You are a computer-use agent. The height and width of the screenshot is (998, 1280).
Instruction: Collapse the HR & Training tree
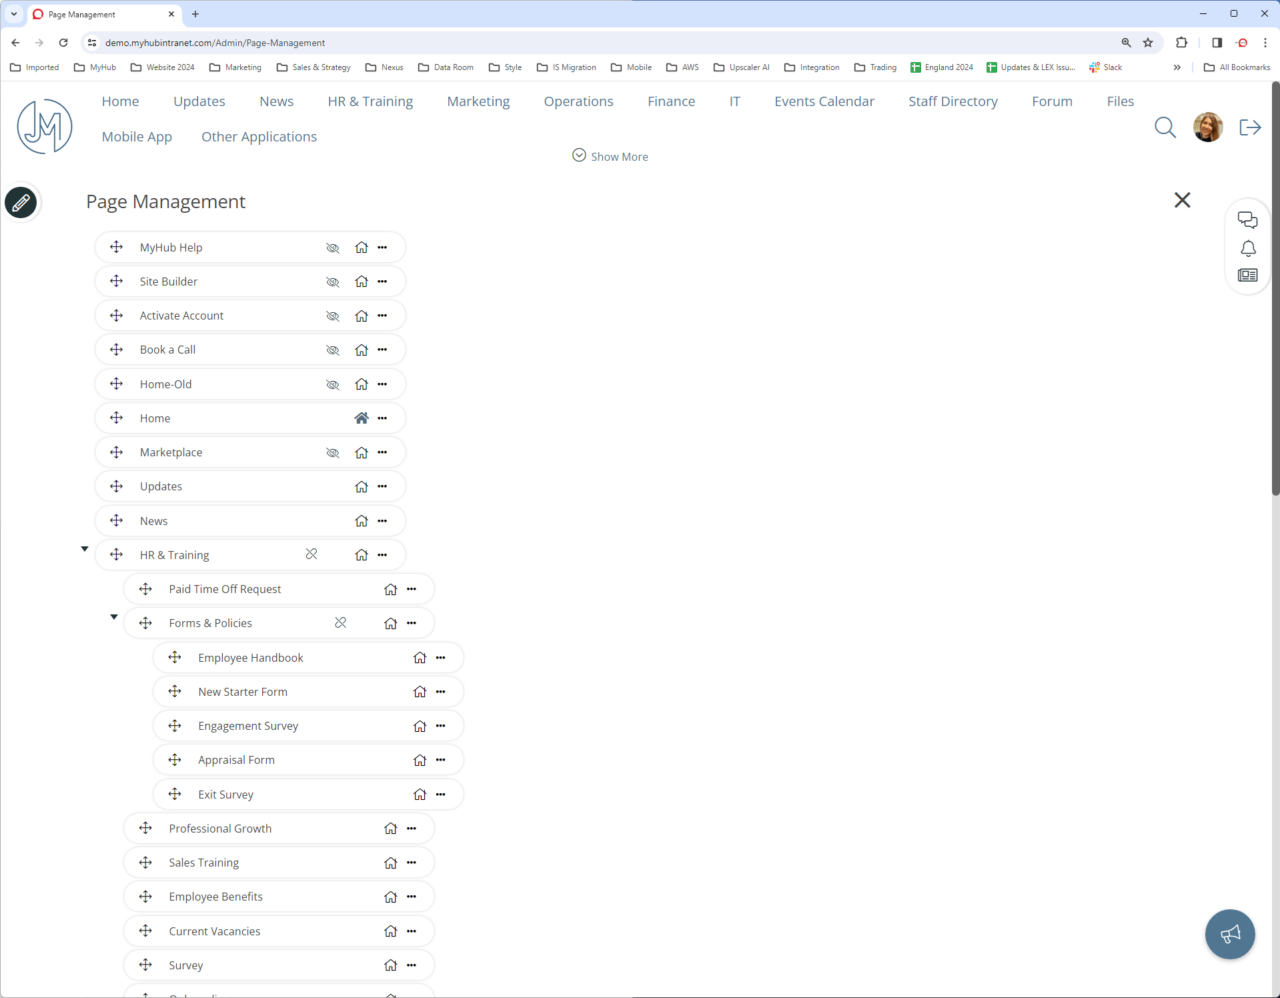(84, 548)
